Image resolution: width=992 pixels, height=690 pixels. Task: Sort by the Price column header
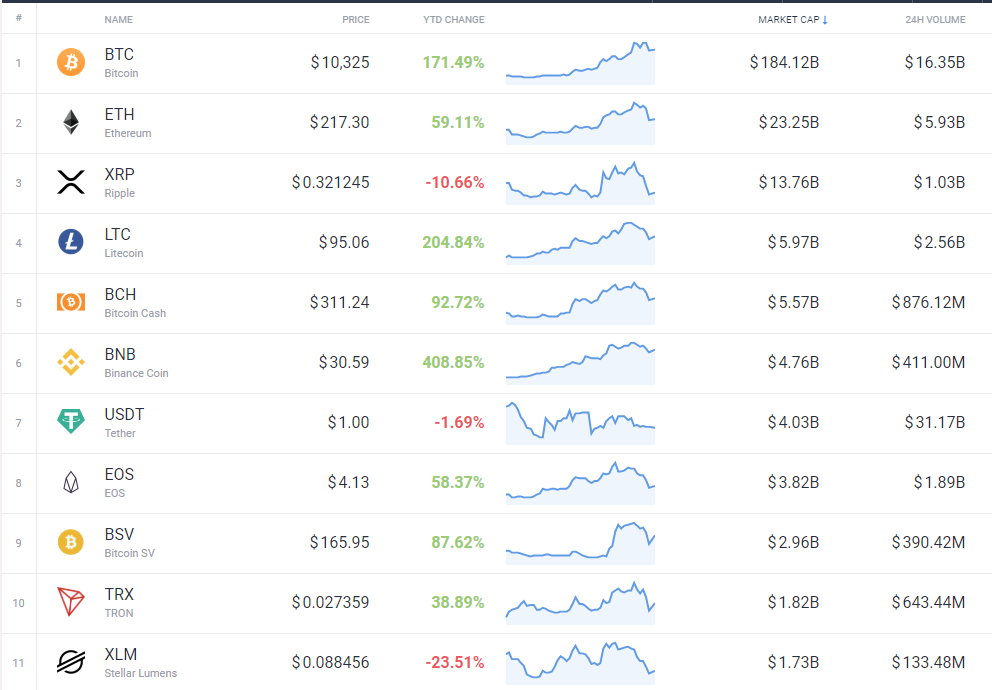click(356, 20)
